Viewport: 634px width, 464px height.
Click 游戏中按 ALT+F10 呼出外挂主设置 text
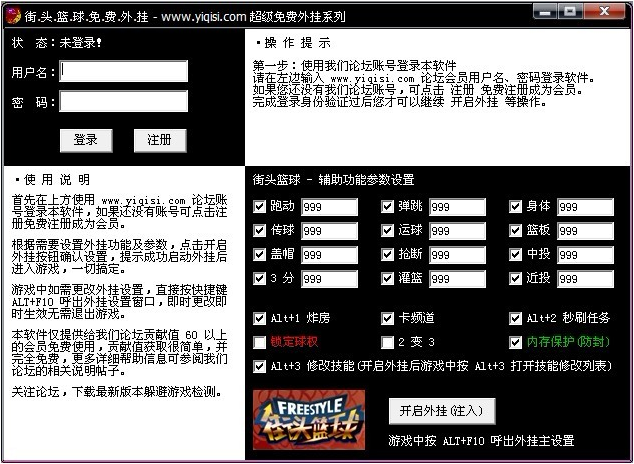pyautogui.click(x=481, y=440)
